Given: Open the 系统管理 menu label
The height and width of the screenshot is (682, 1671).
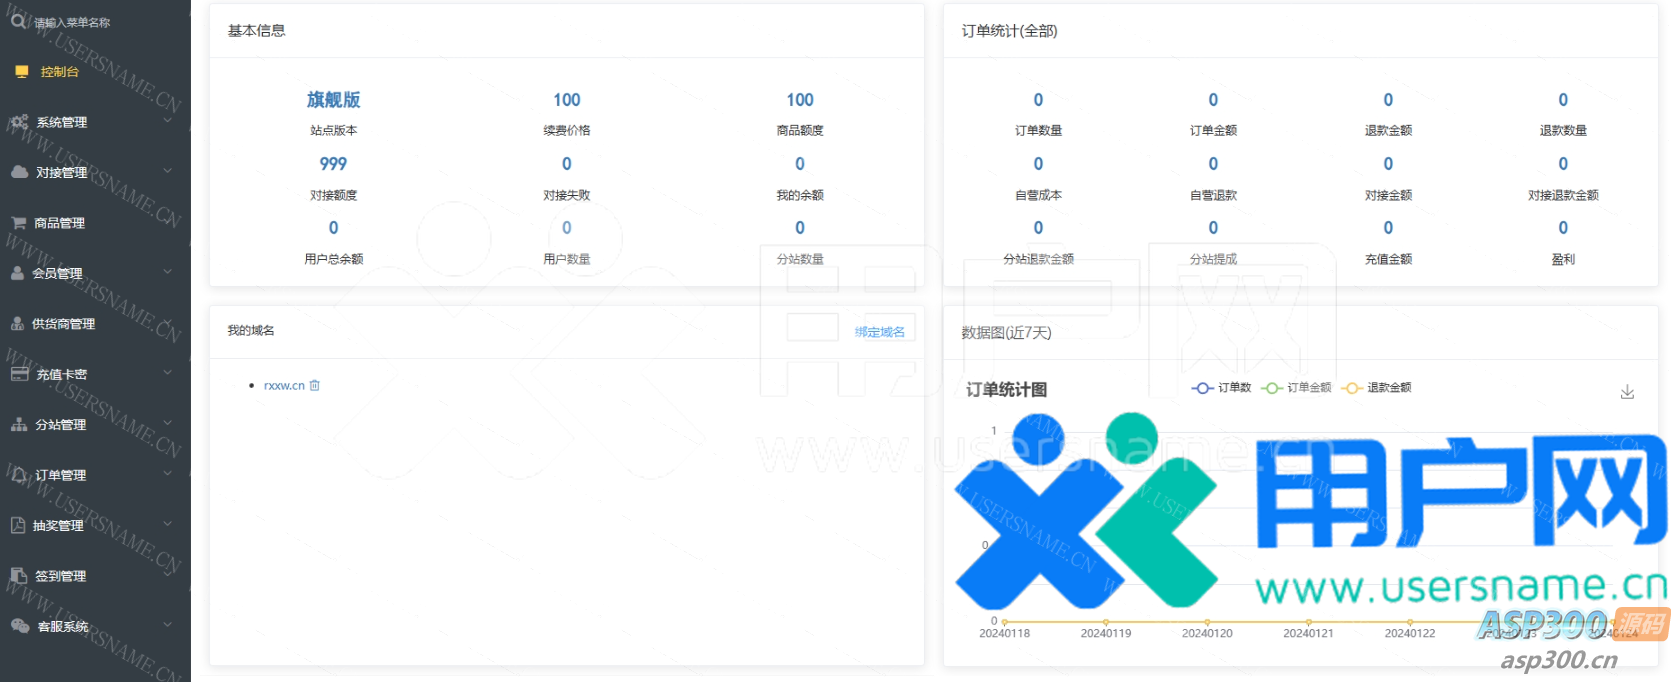Looking at the screenshot, I should pos(62,122).
